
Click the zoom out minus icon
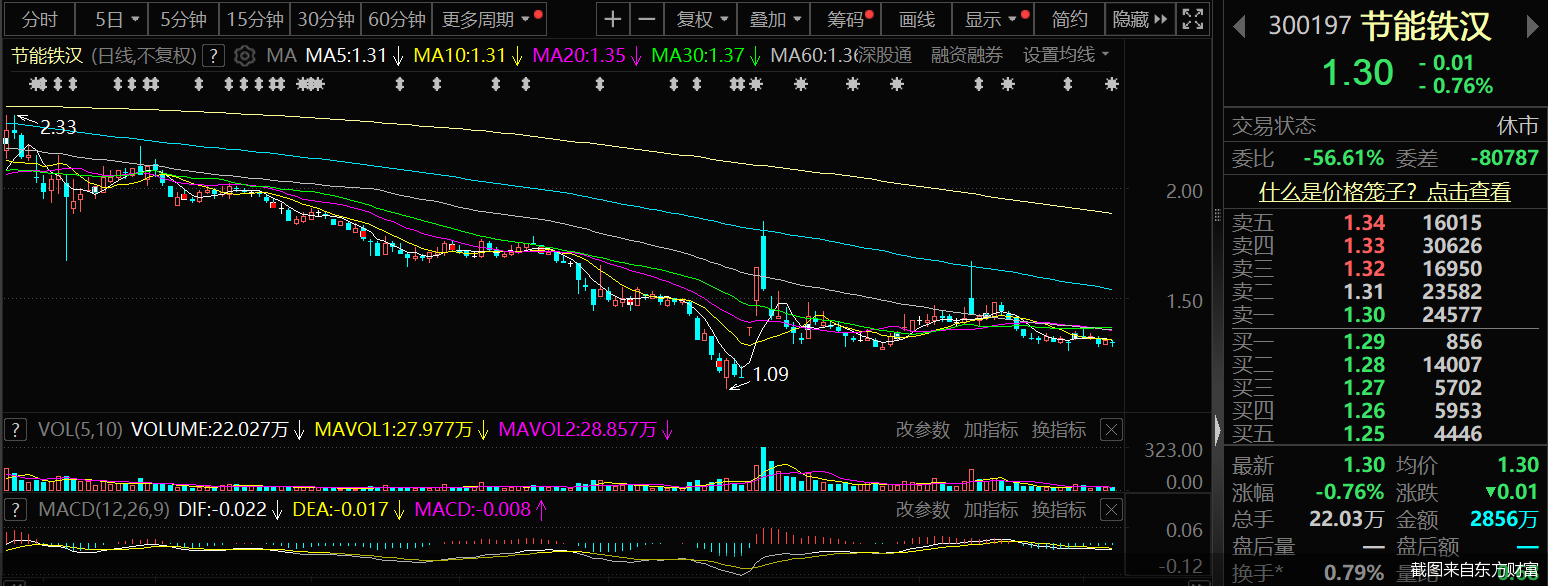pos(648,19)
